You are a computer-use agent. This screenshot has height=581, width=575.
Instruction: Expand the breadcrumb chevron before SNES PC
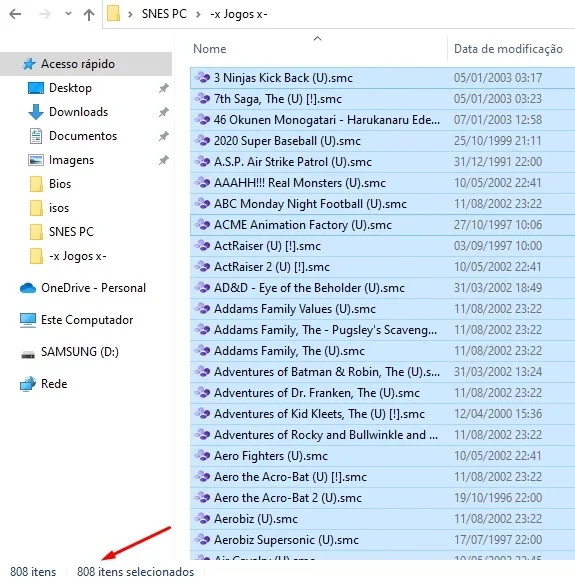(x=130, y=14)
